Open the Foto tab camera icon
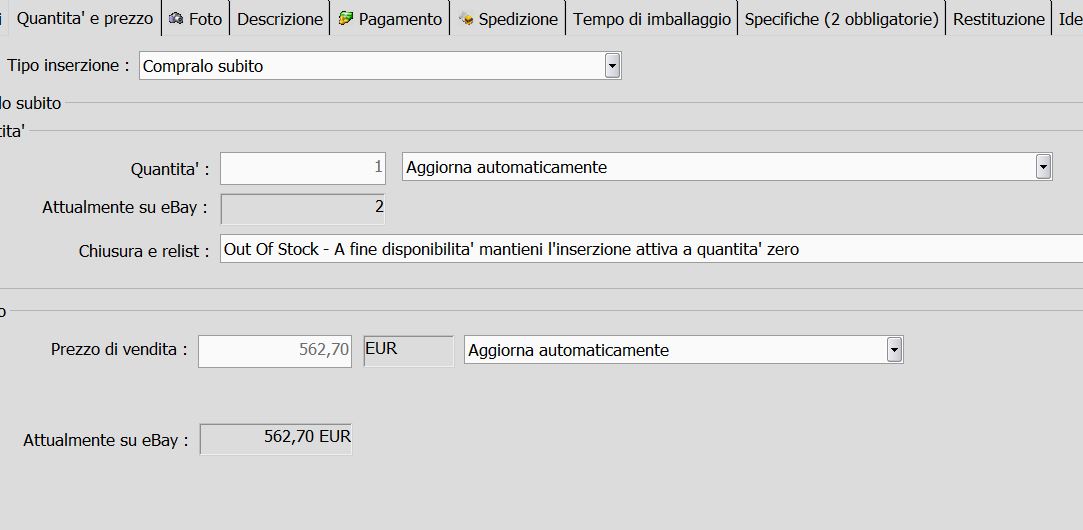Screen dimensions: 1083x530 pos(176,18)
